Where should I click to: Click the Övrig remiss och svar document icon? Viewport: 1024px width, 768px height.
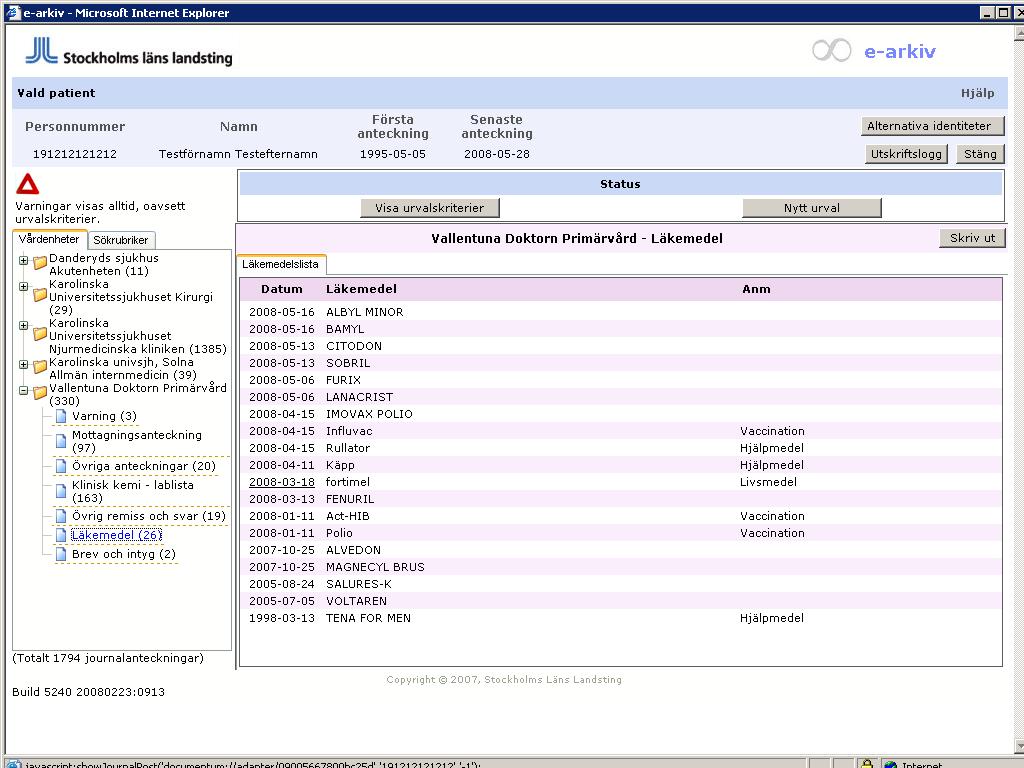tap(61, 516)
